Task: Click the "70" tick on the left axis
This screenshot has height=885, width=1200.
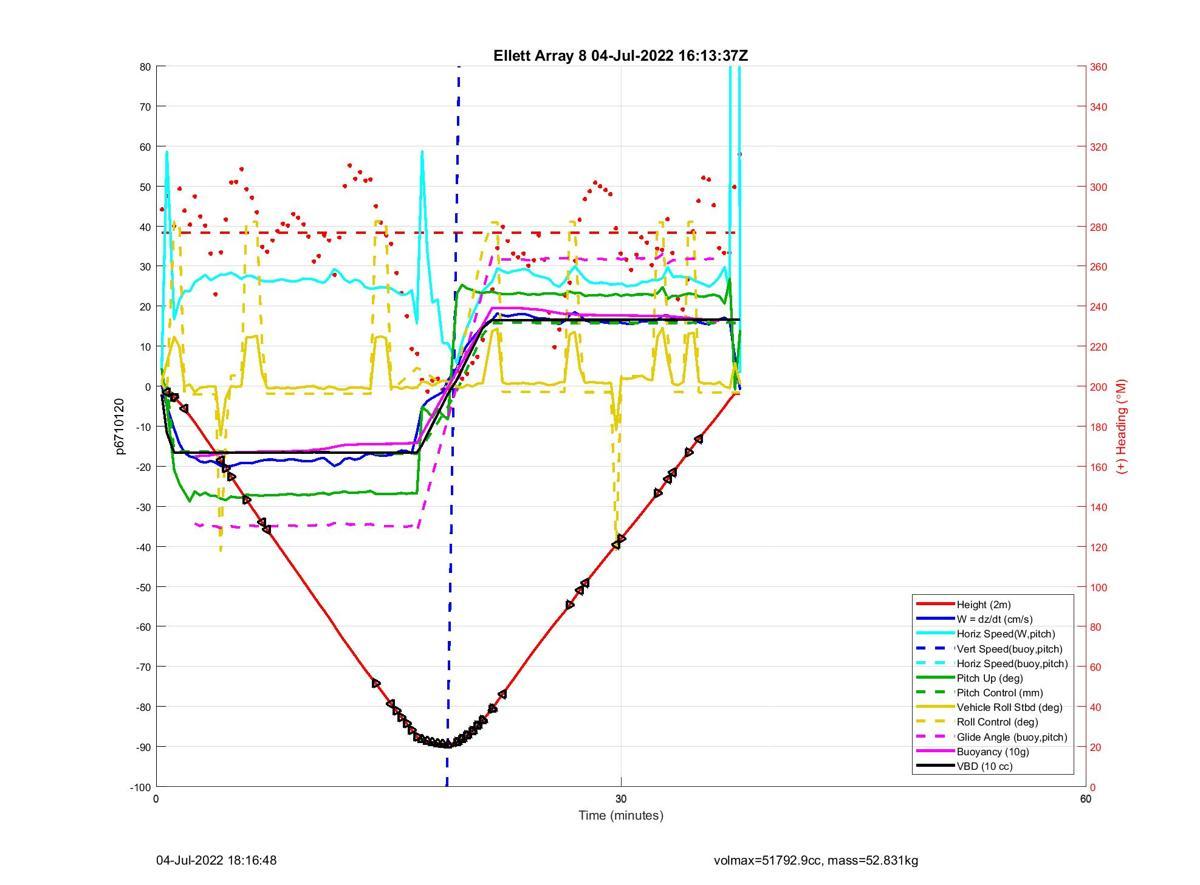Action: pos(145,107)
